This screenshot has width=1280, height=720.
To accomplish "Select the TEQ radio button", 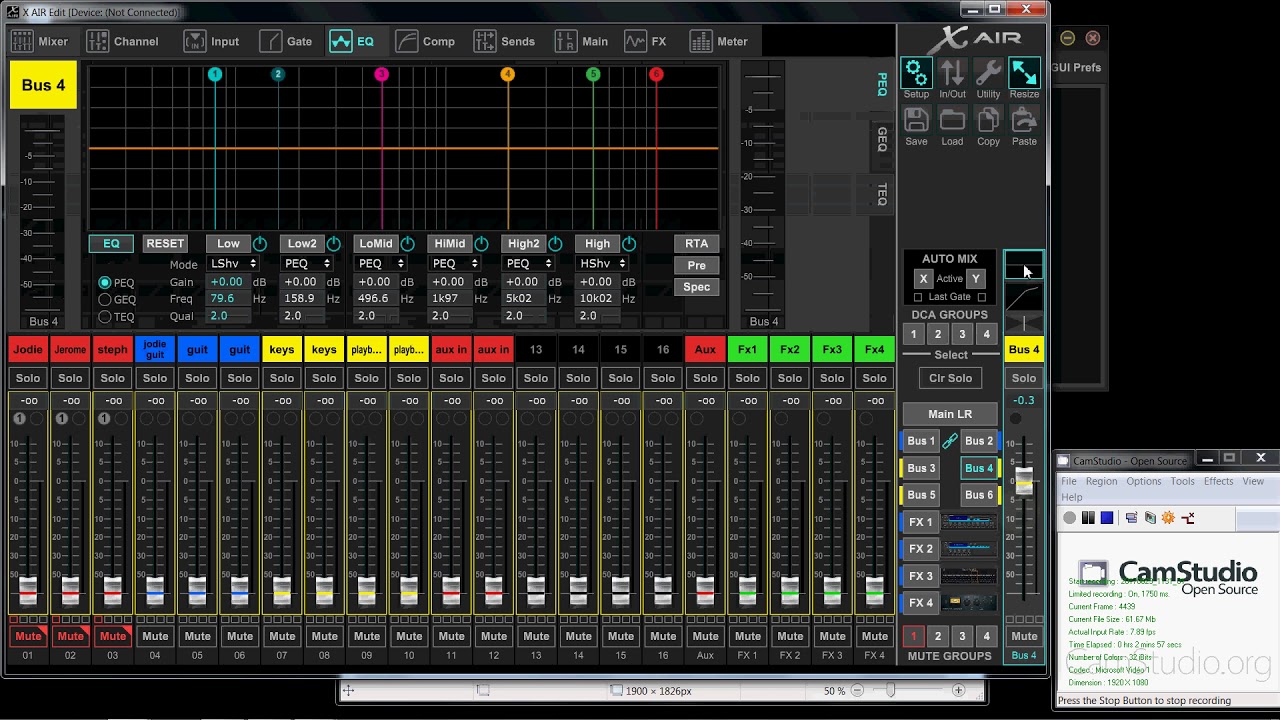I will 105,317.
